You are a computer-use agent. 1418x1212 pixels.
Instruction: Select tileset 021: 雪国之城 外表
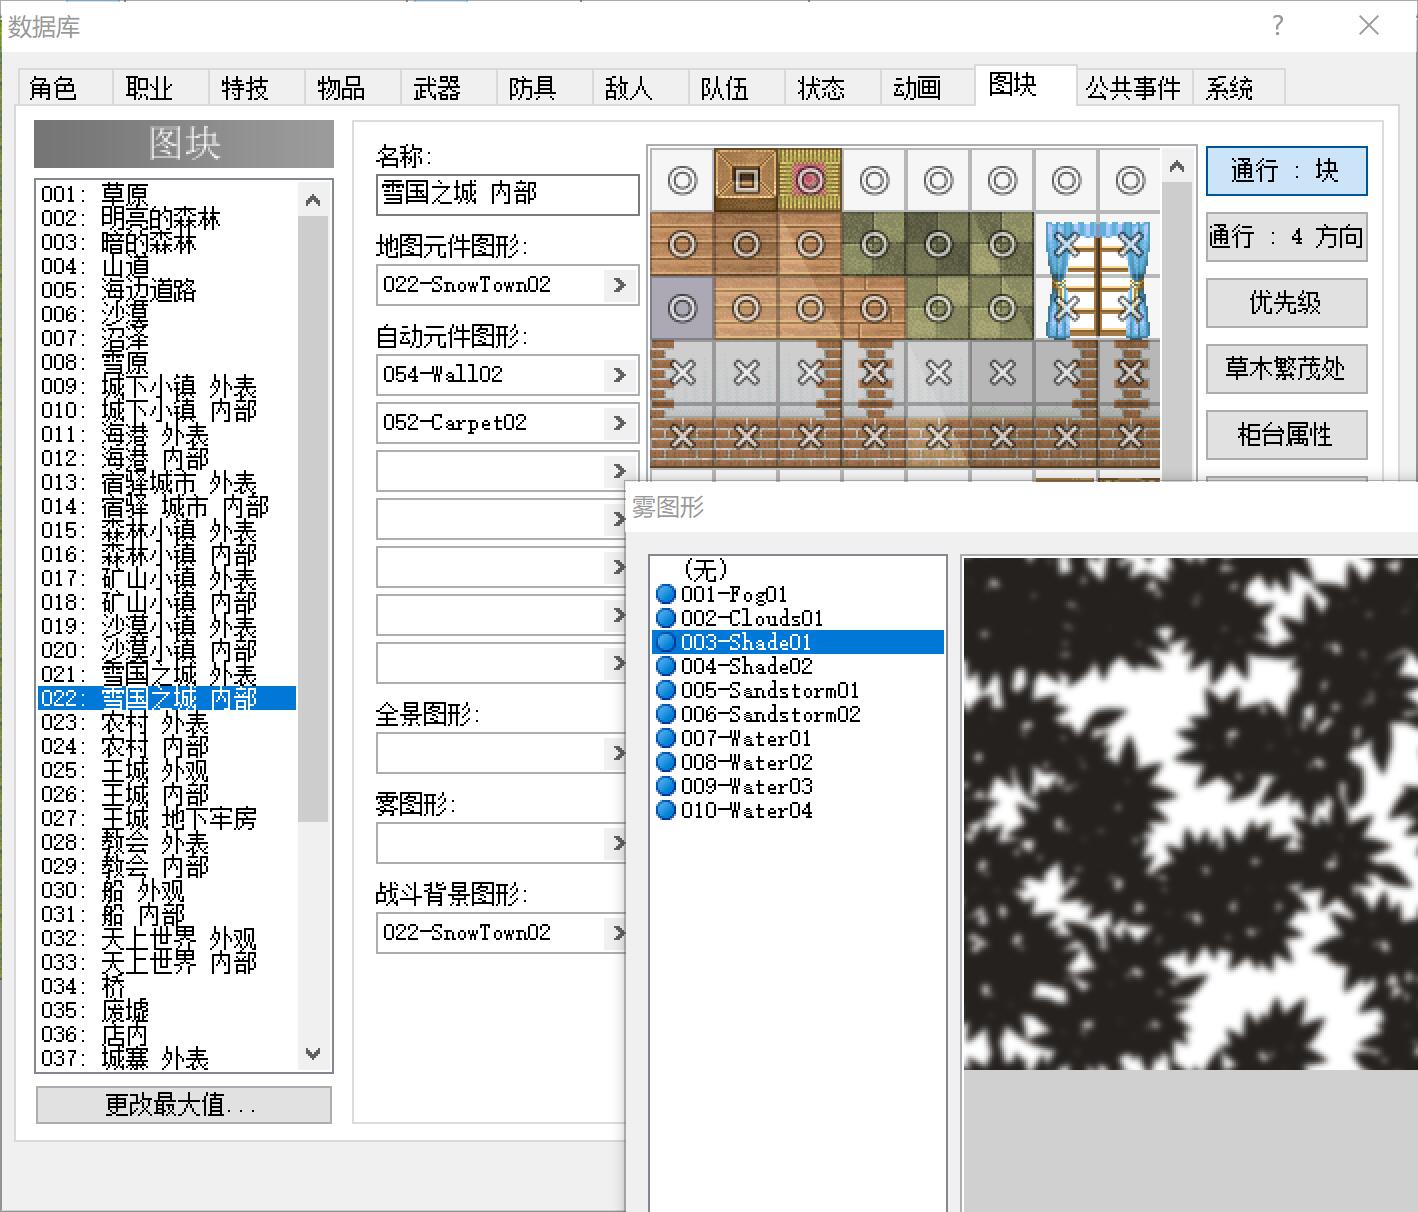pos(166,674)
